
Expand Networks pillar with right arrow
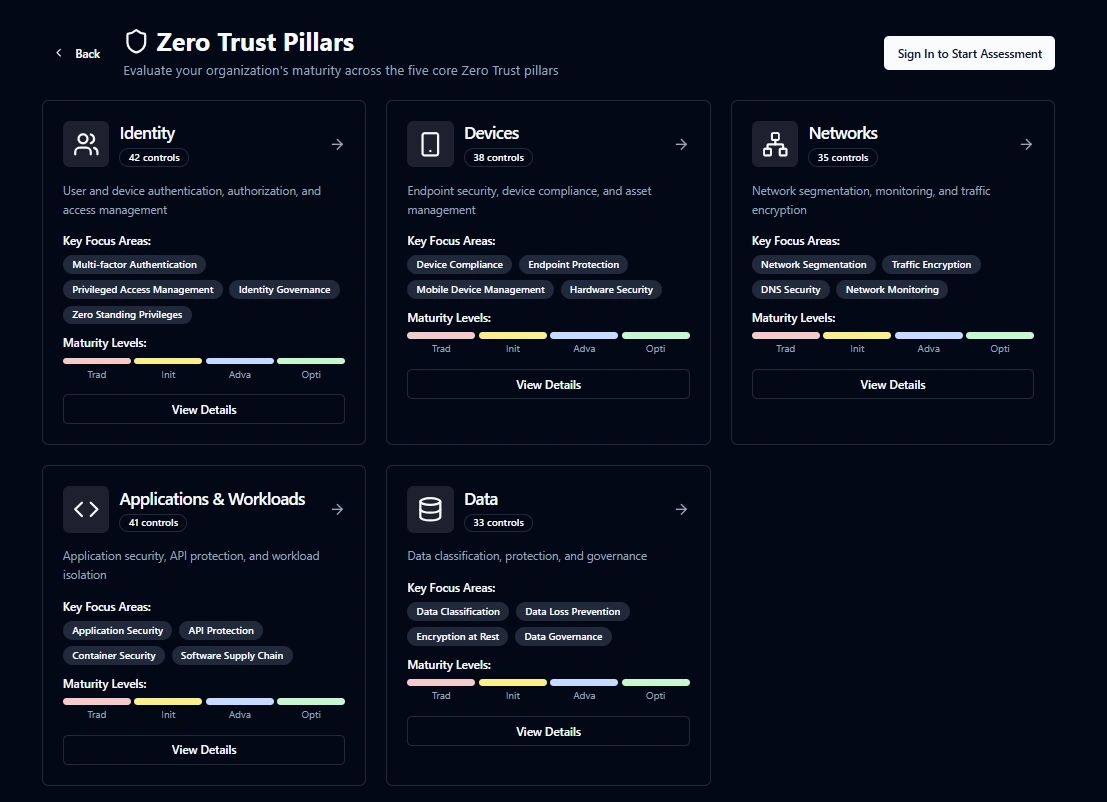click(x=1026, y=144)
